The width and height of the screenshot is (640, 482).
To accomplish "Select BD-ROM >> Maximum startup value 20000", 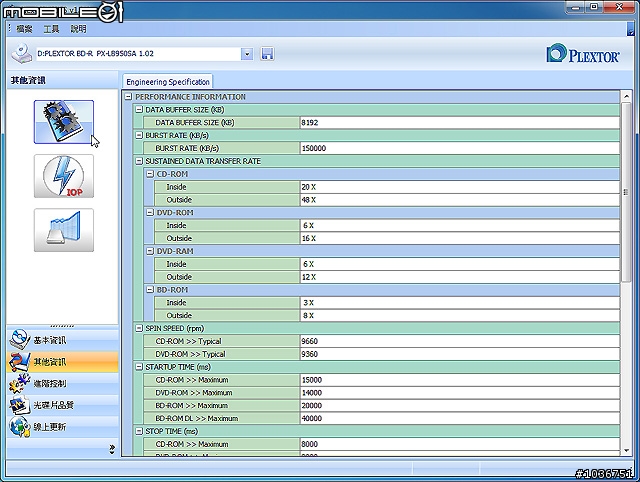I will click(460, 405).
